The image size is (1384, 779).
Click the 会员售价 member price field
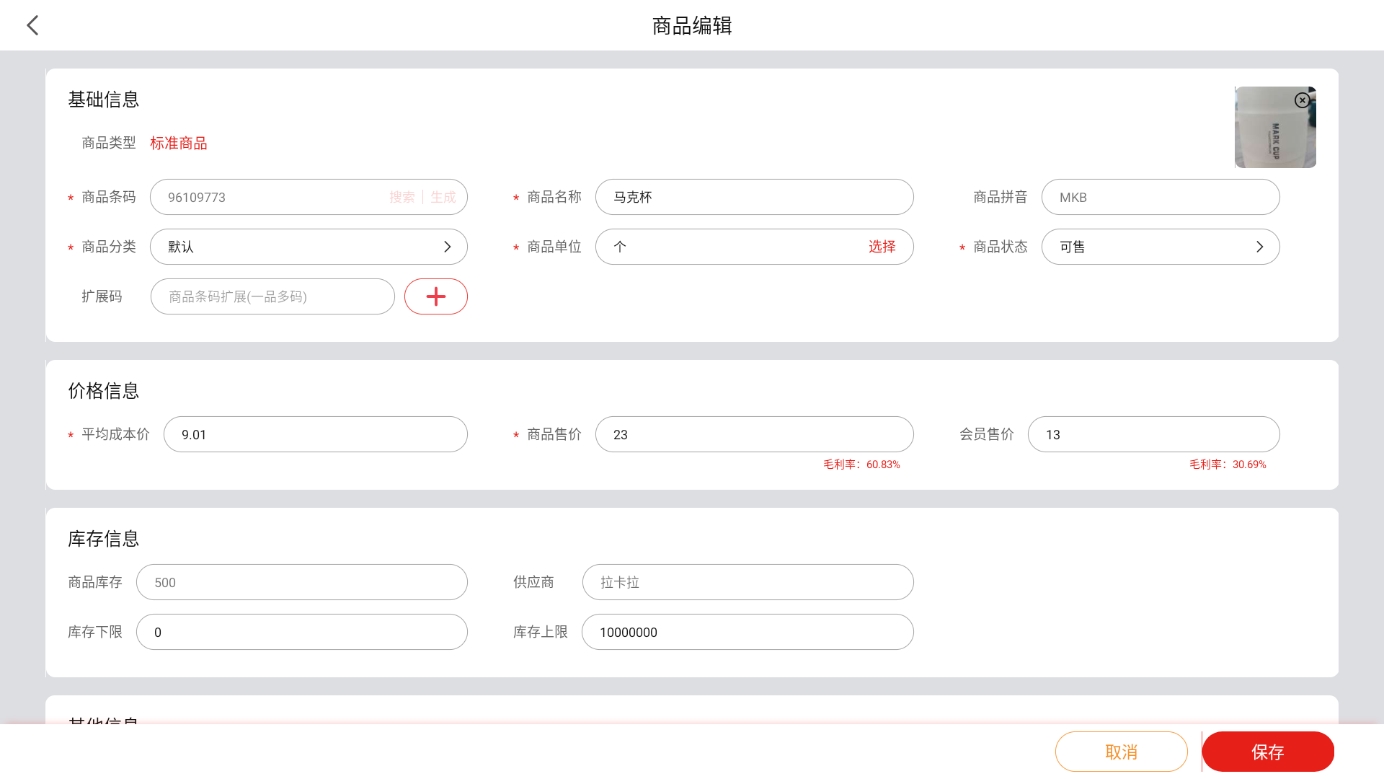[x=1153, y=435]
